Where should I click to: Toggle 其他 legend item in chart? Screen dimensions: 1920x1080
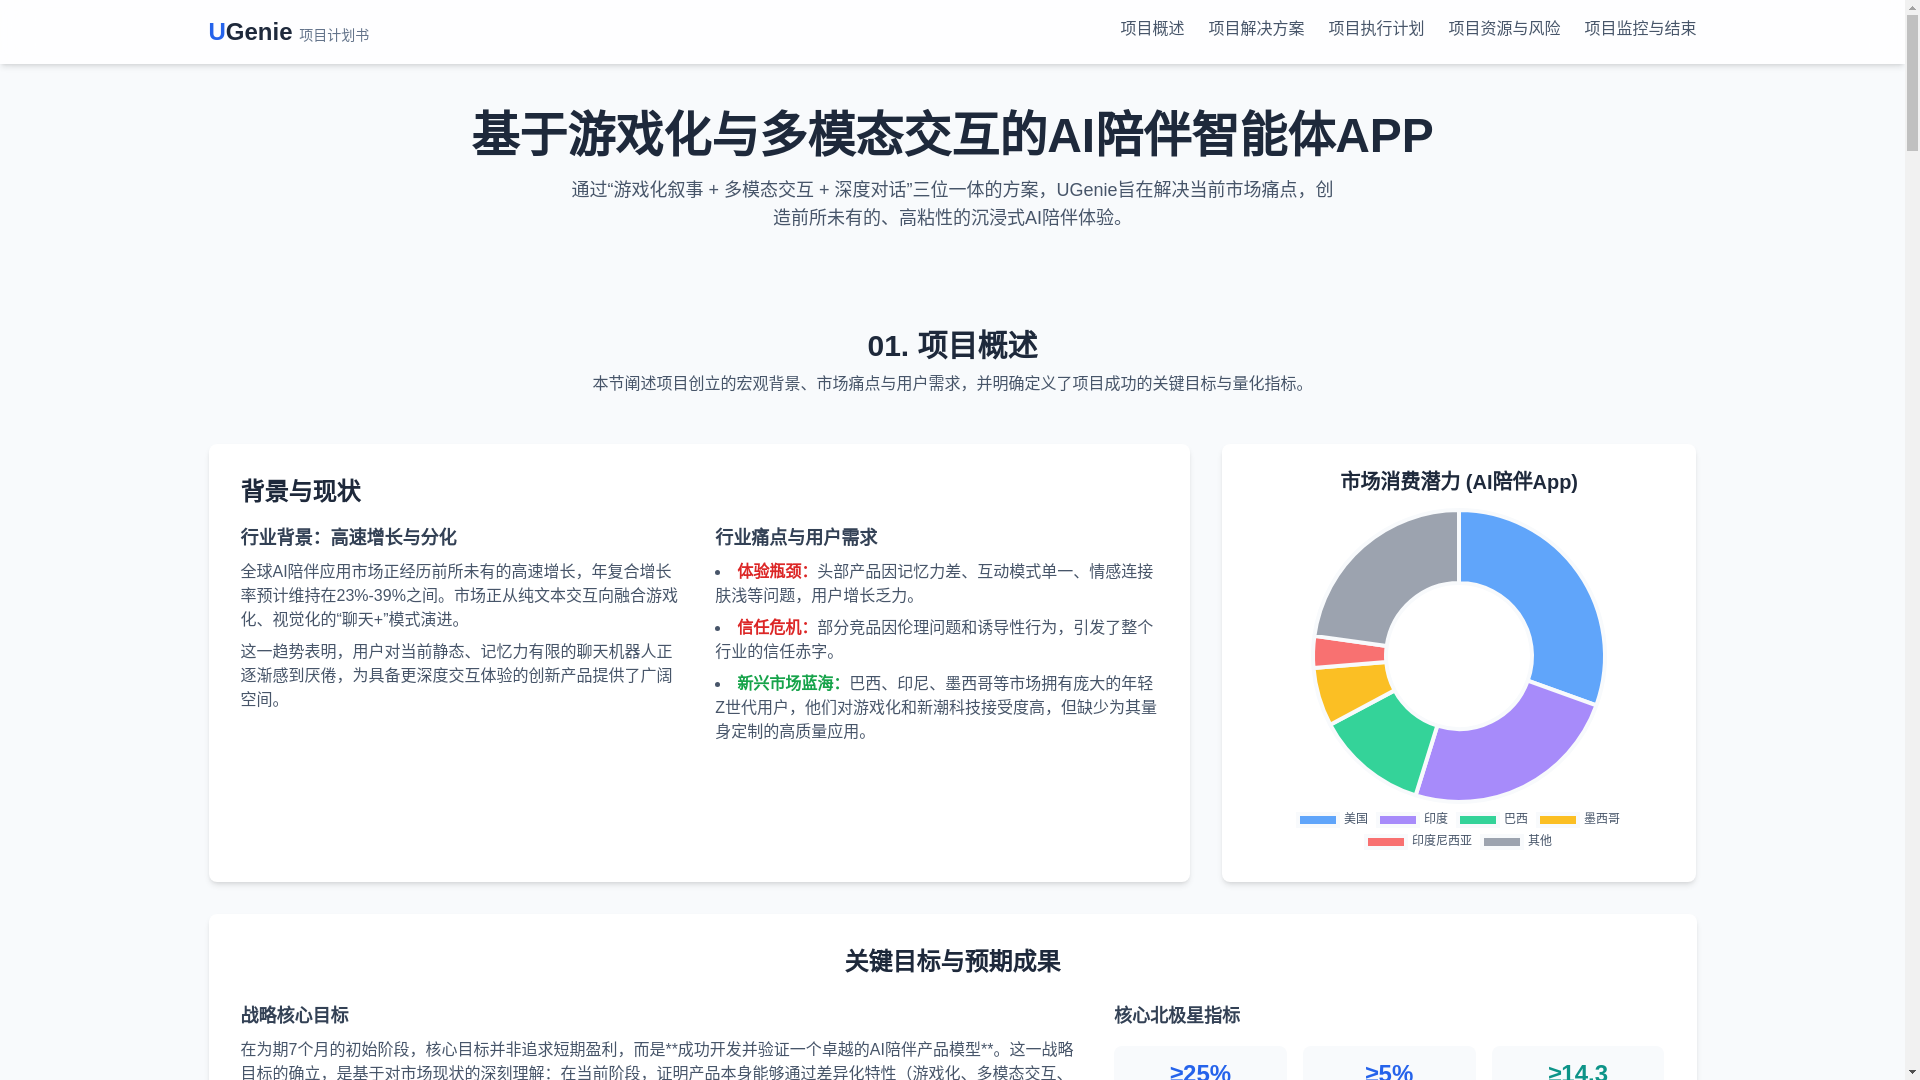1518,841
